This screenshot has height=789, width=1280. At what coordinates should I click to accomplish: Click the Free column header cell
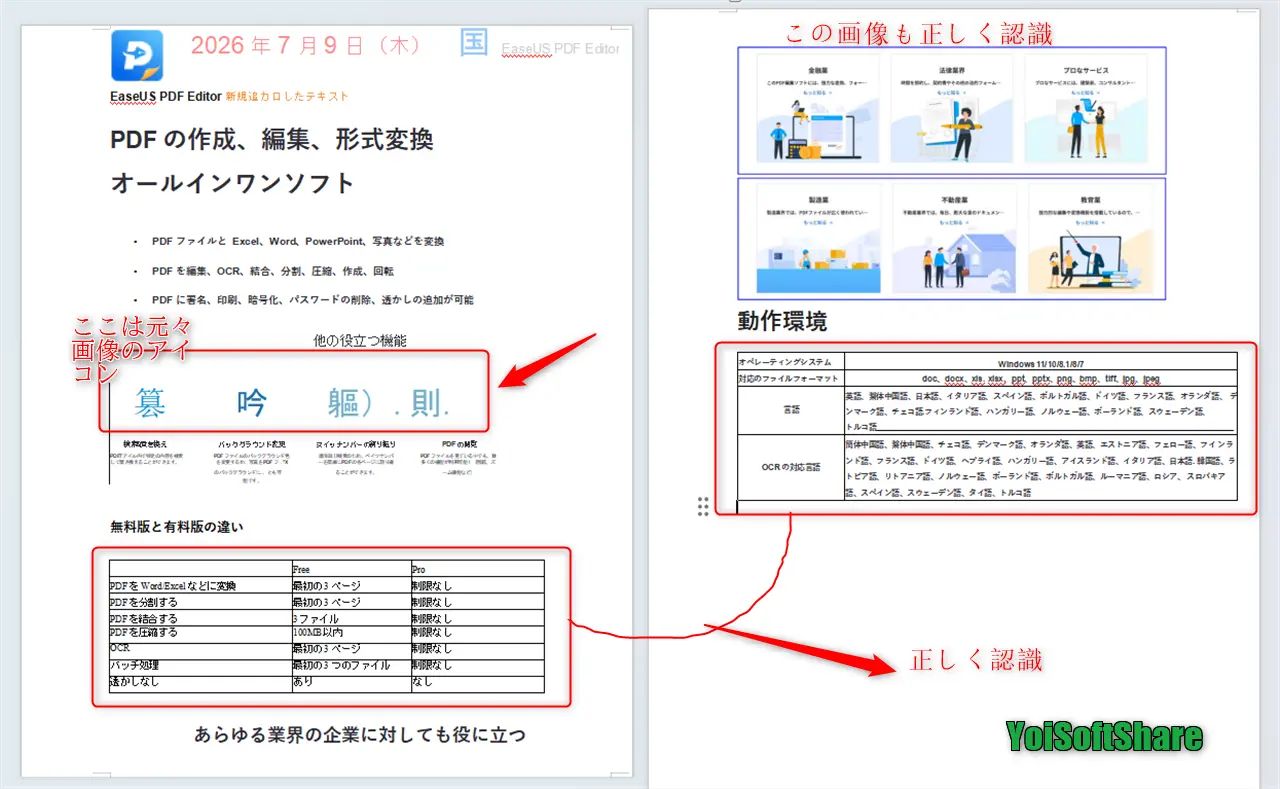[x=350, y=569]
